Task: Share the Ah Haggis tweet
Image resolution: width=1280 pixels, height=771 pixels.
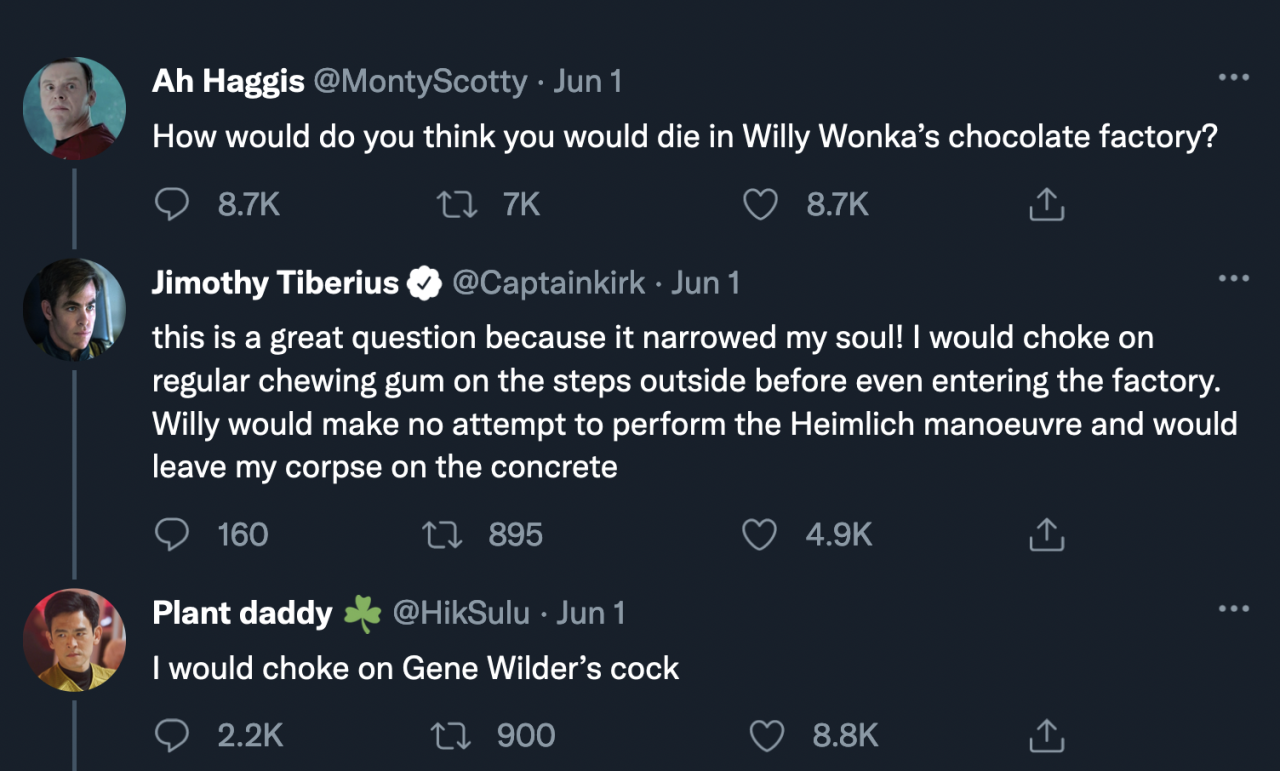Action: coord(1046,205)
